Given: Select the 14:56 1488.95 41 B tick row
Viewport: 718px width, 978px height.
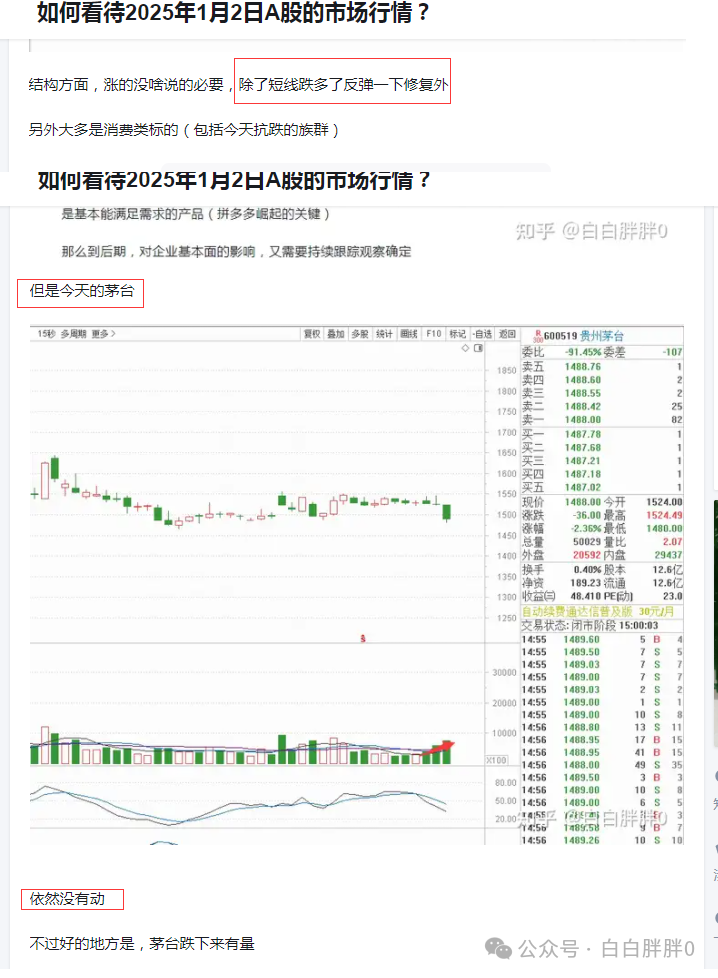Looking at the screenshot, I should click(602, 752).
